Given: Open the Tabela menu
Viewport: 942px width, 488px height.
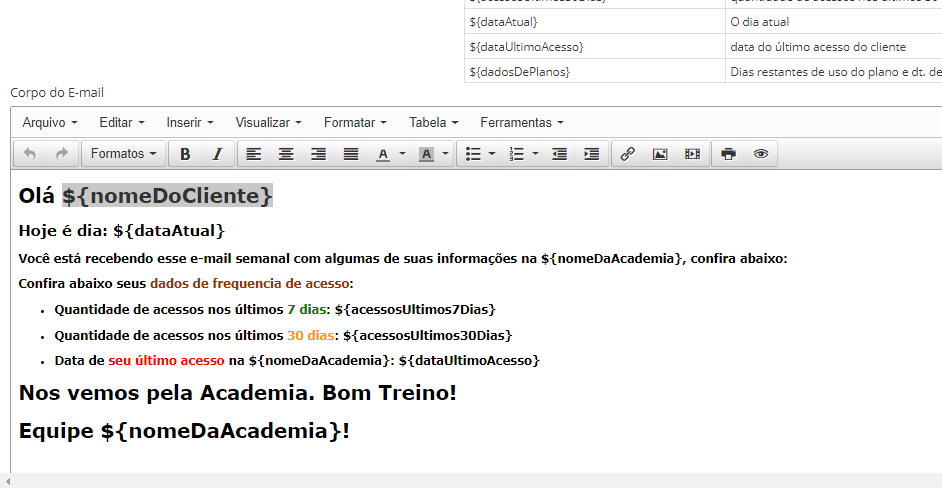Looking at the screenshot, I should pyautogui.click(x=433, y=122).
